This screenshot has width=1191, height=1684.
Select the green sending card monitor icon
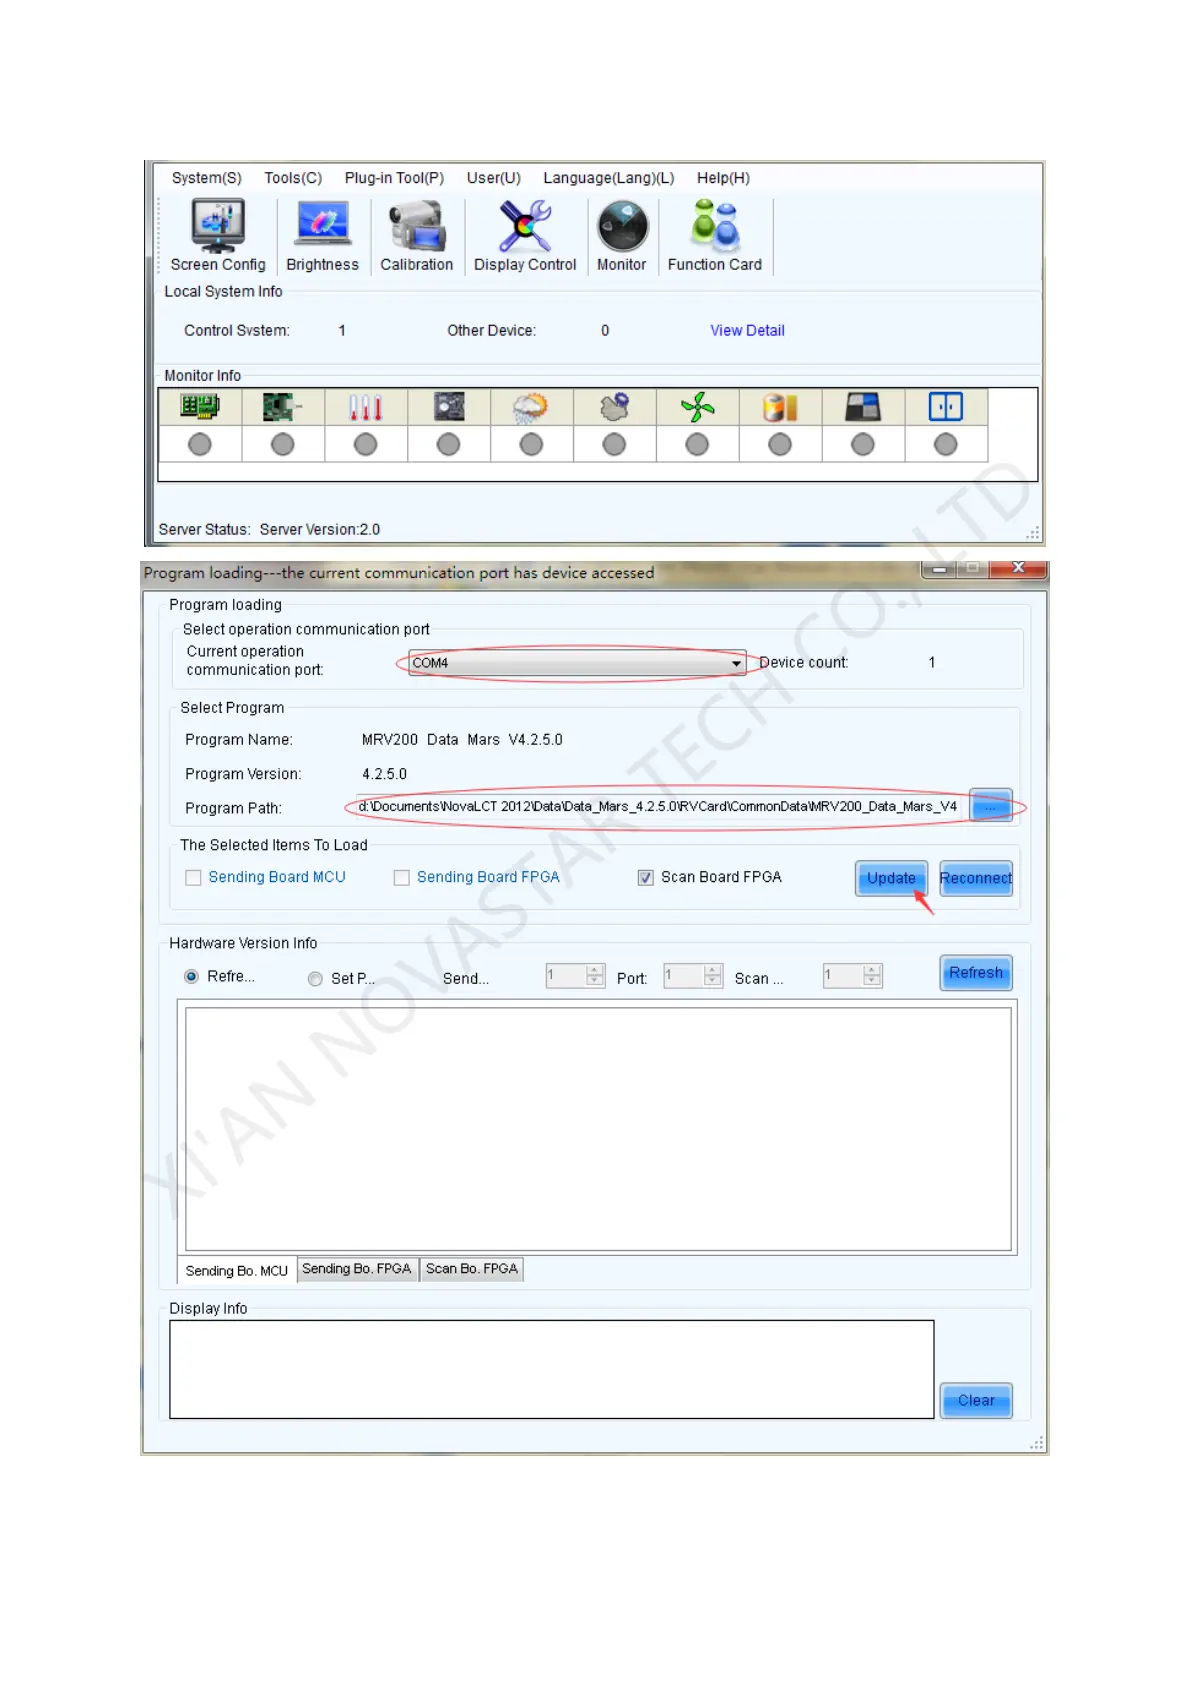click(x=200, y=407)
